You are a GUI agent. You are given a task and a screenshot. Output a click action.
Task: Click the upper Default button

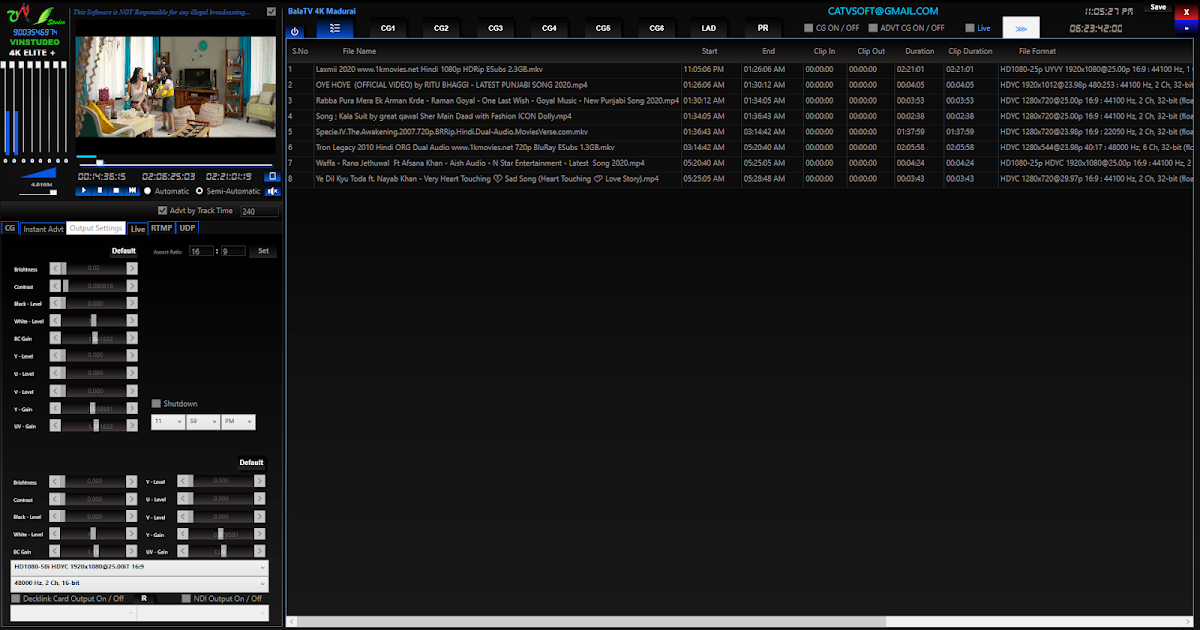pyautogui.click(x=124, y=251)
